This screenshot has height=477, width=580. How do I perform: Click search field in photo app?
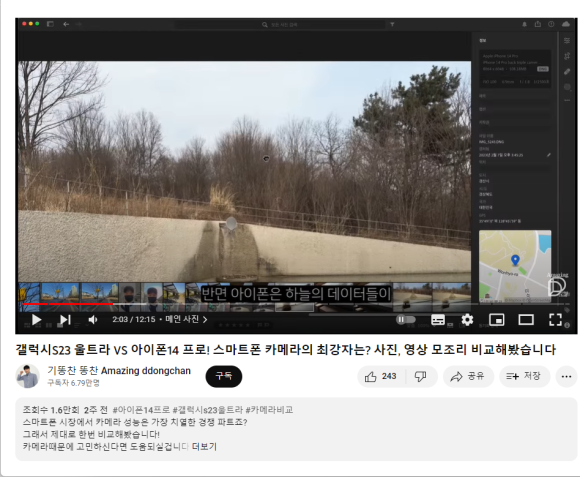point(280,24)
